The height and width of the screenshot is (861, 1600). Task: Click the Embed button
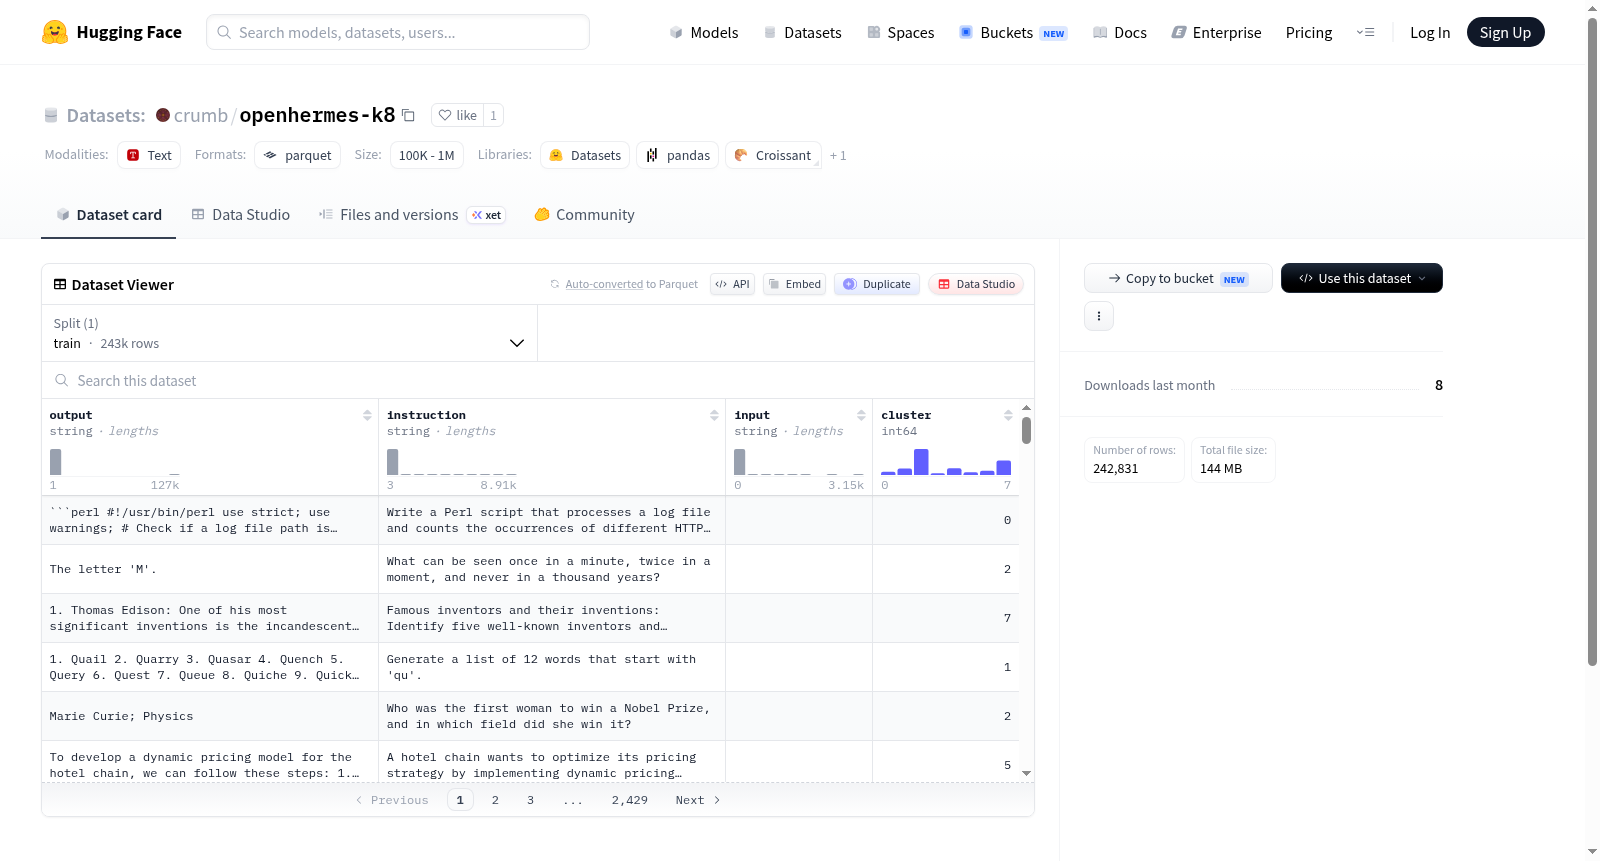[x=795, y=284]
